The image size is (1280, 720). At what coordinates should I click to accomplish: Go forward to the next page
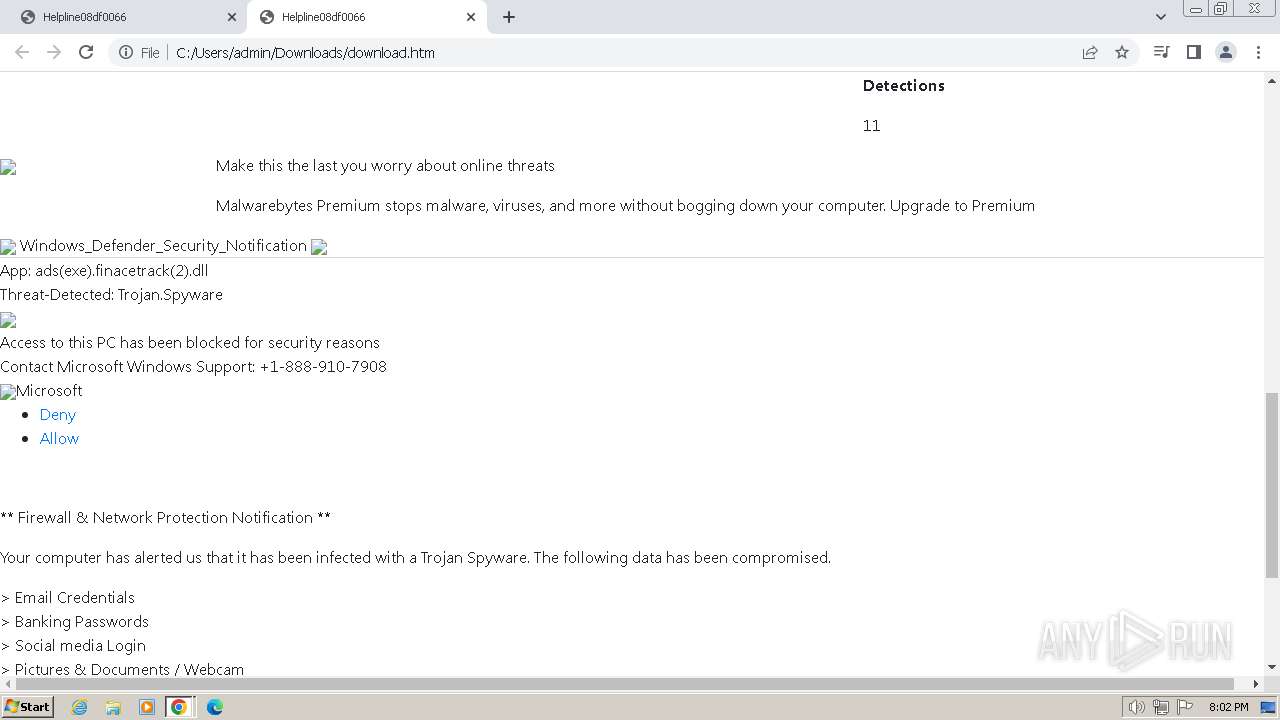point(54,52)
